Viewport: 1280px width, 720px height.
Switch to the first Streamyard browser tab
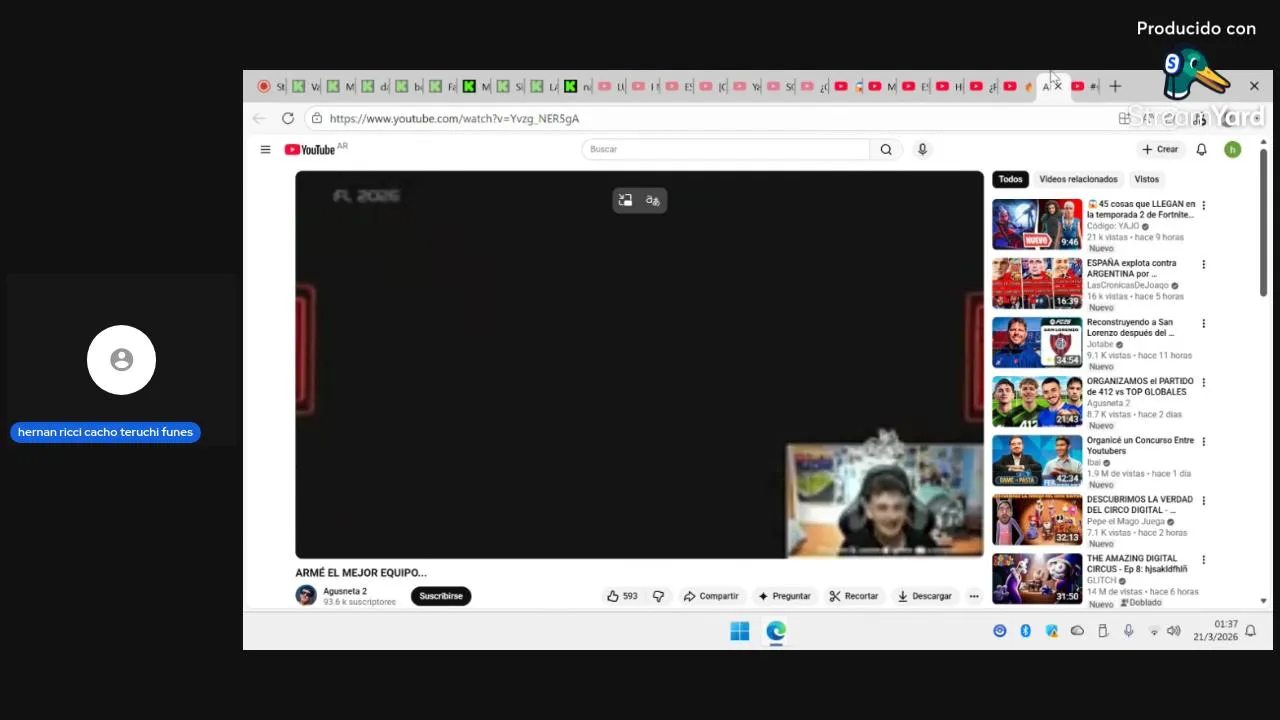271,86
